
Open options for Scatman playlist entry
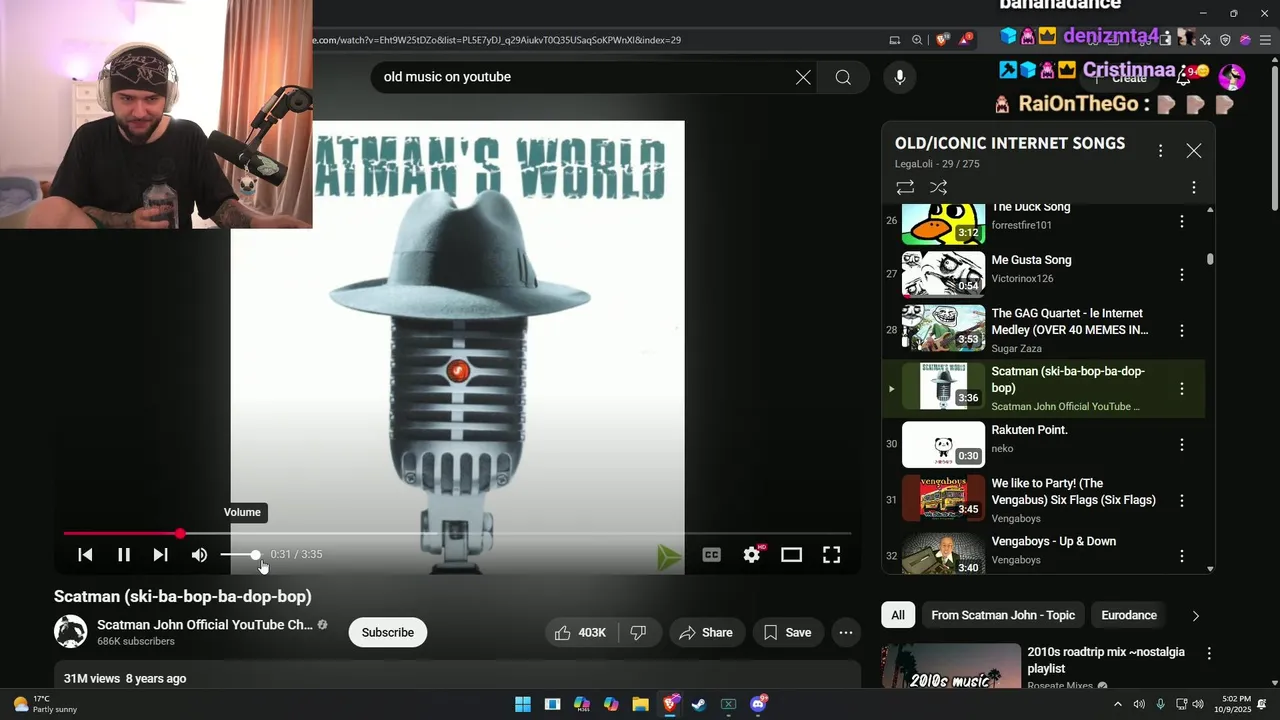[1181, 388]
